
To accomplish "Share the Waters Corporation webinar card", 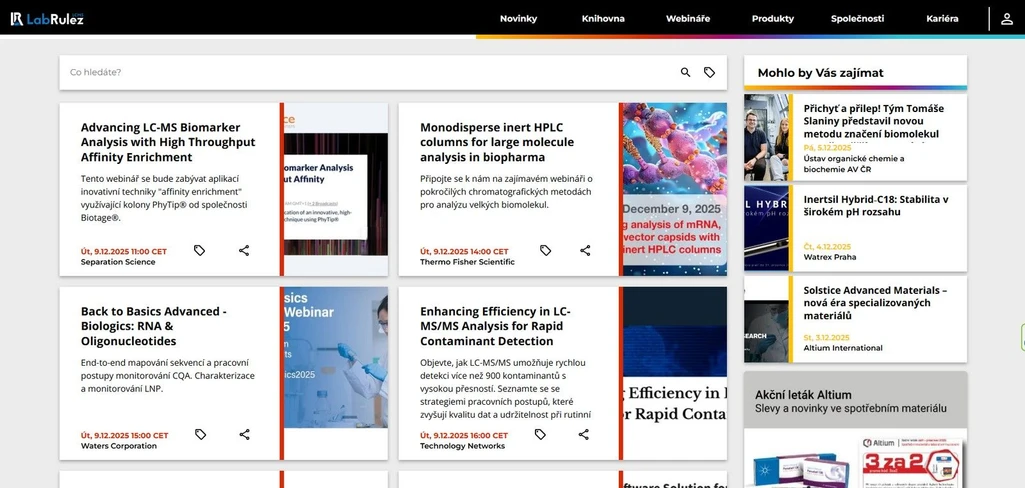I will point(244,434).
